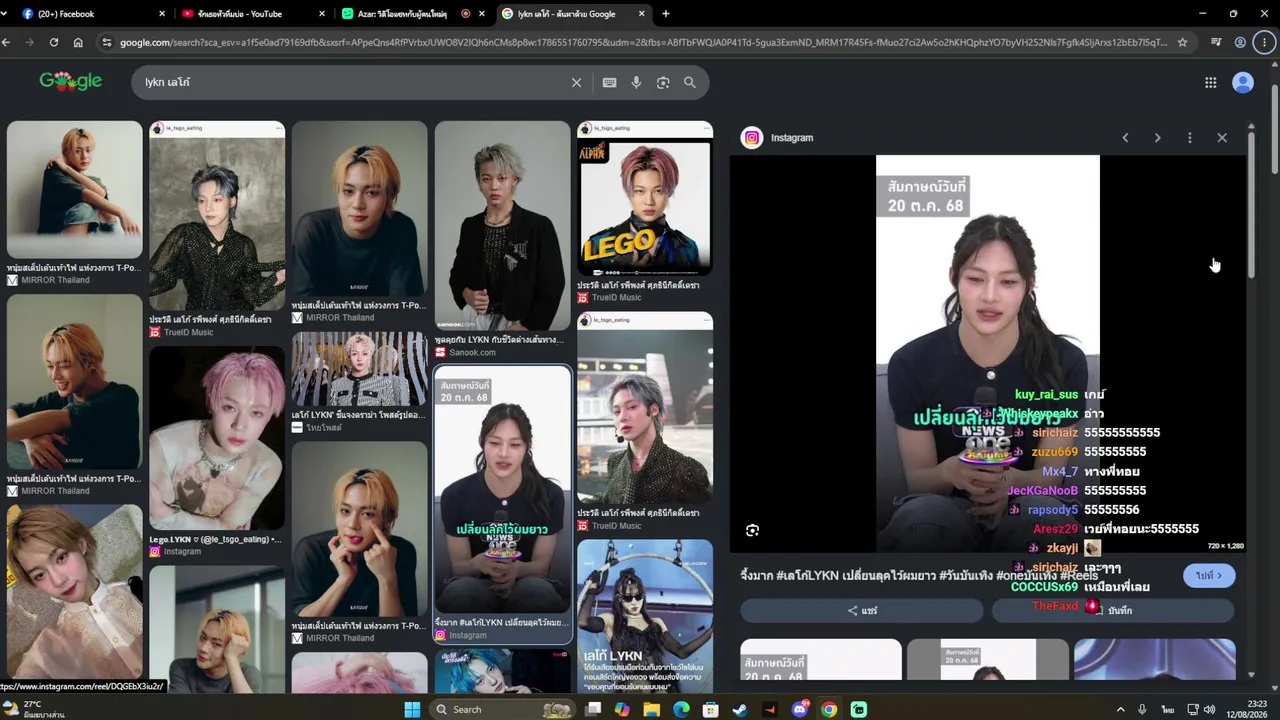Open the Windows Start menu
The height and width of the screenshot is (720, 1280).
point(412,710)
